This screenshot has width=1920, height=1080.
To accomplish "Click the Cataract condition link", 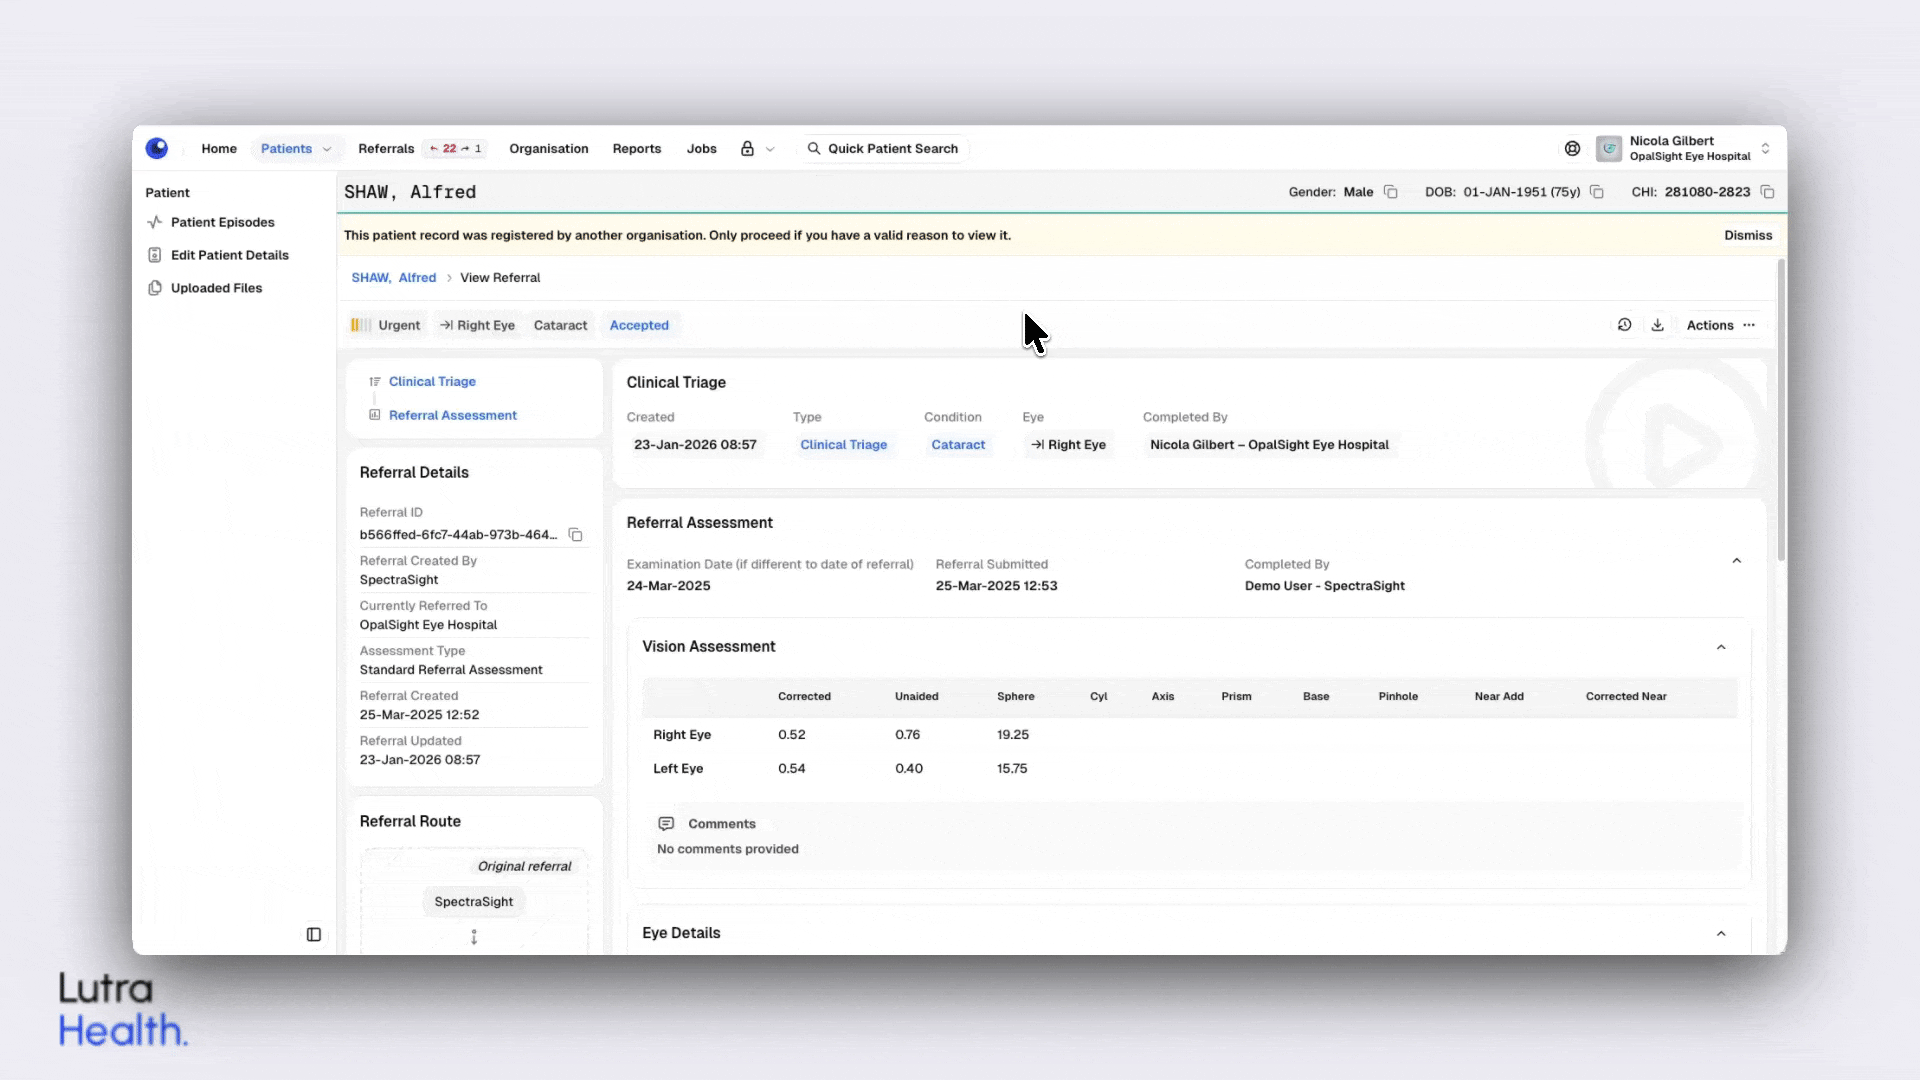I will [958, 445].
